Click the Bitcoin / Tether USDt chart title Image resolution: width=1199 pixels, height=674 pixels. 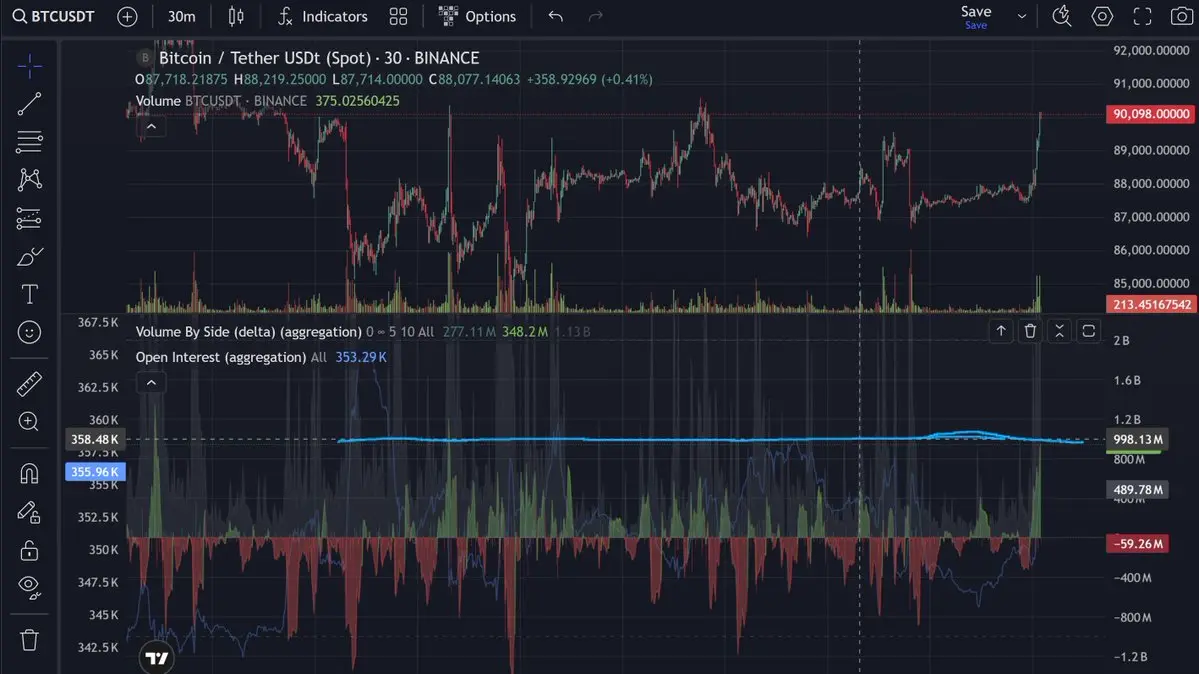pyautogui.click(x=319, y=58)
